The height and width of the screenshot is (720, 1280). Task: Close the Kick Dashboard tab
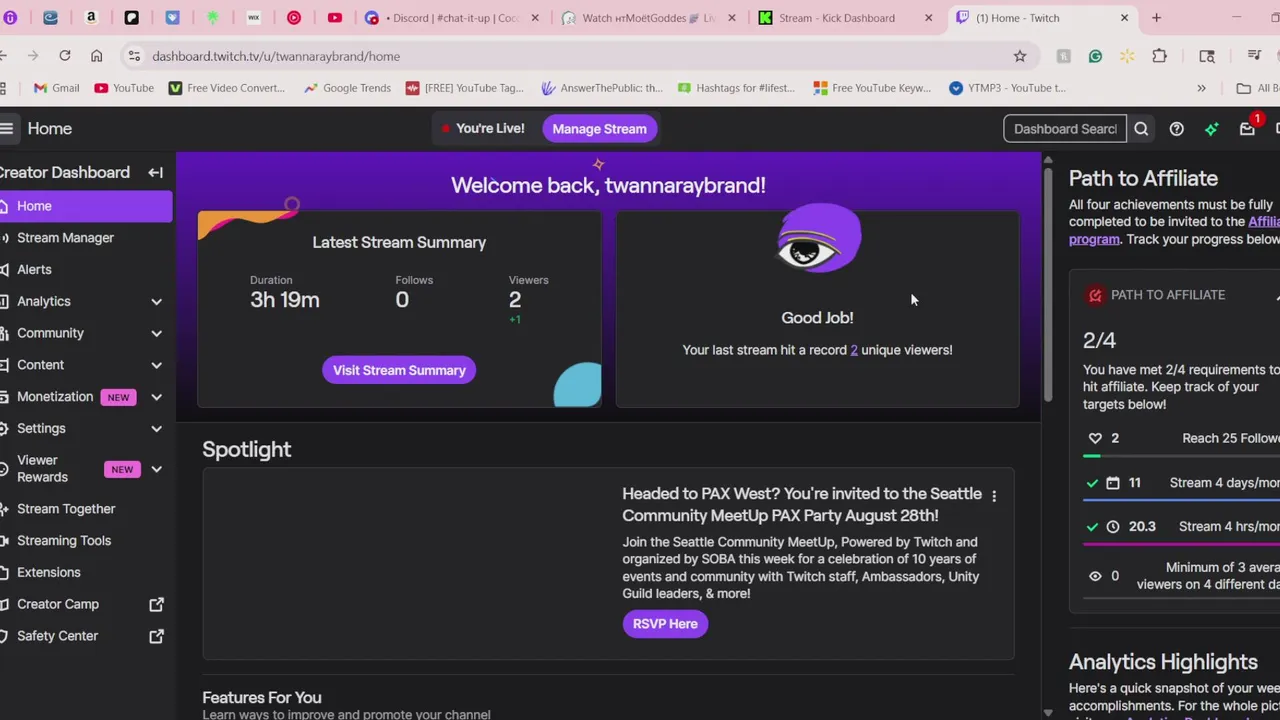click(928, 18)
